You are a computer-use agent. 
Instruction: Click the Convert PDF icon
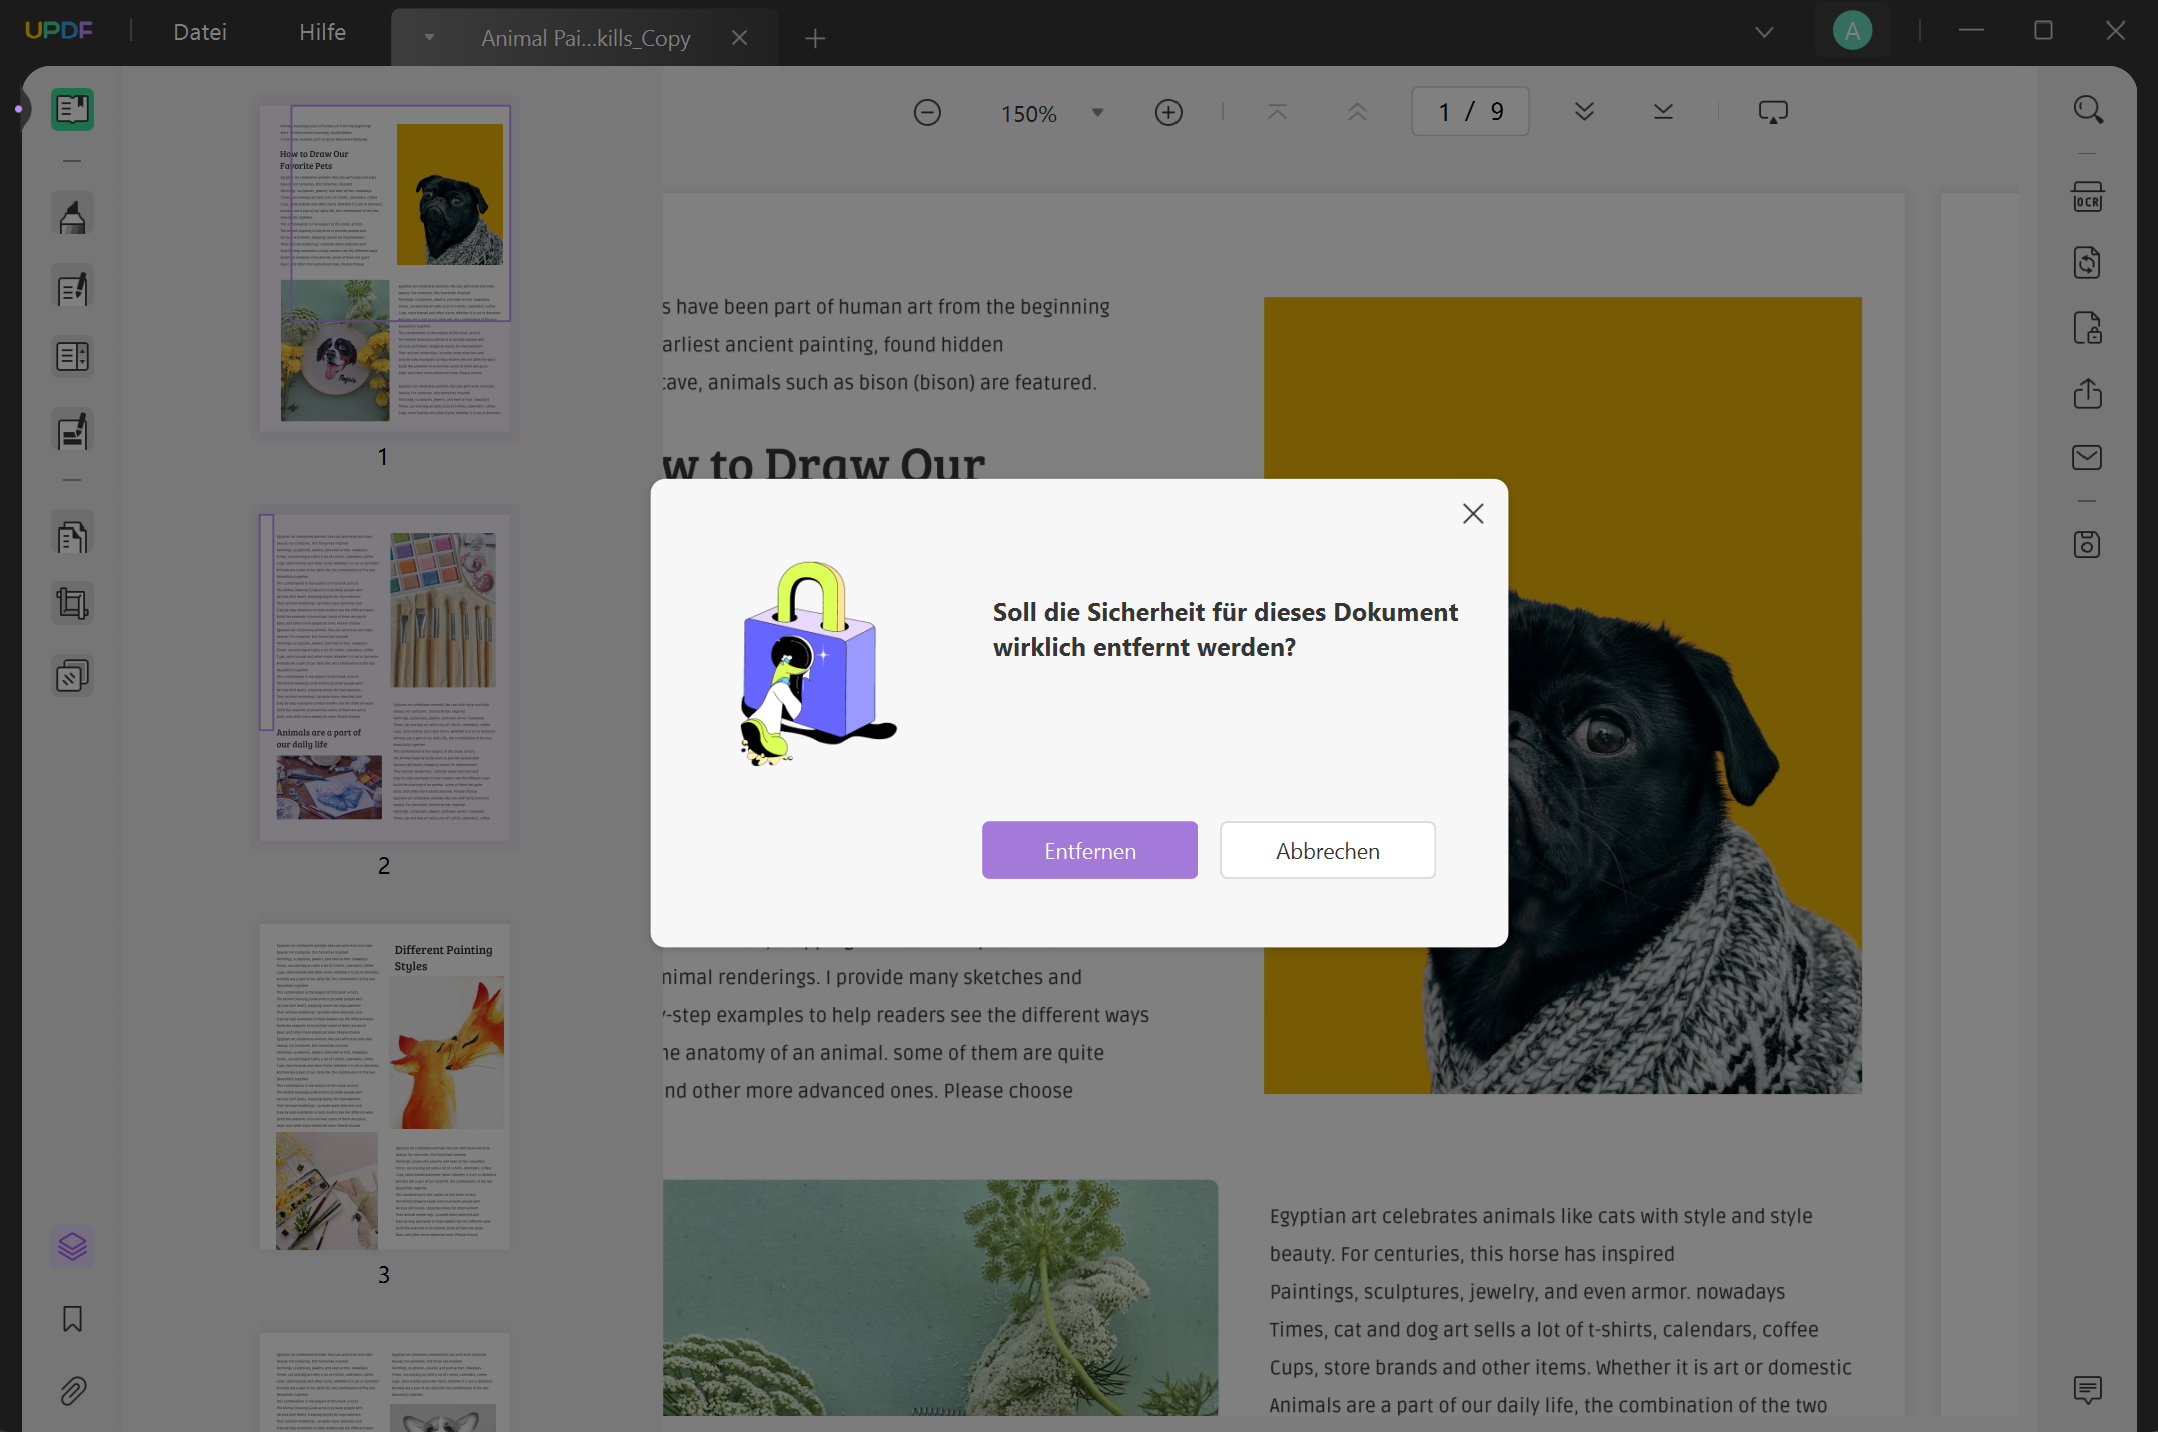coord(2087,263)
